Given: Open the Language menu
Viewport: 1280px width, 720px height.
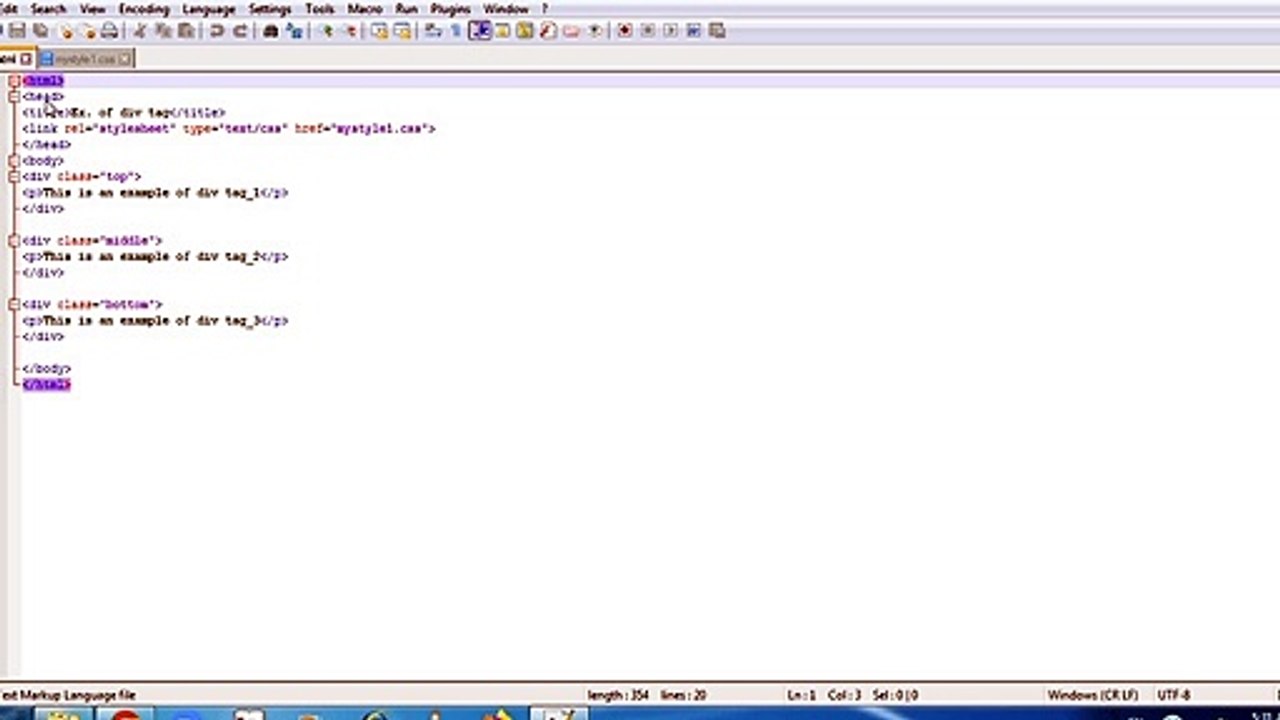Looking at the screenshot, I should pyautogui.click(x=209, y=8).
